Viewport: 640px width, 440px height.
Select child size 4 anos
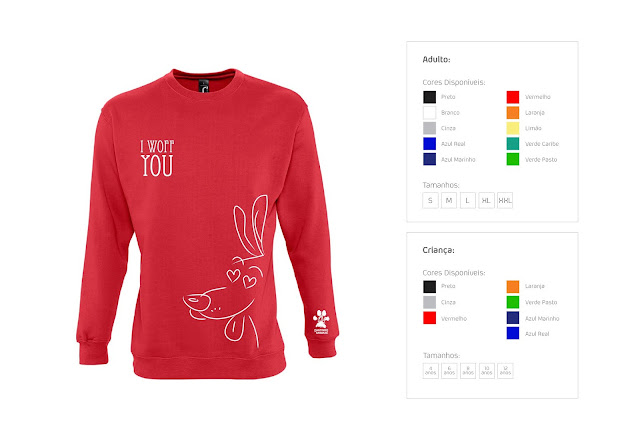pyautogui.click(x=431, y=371)
